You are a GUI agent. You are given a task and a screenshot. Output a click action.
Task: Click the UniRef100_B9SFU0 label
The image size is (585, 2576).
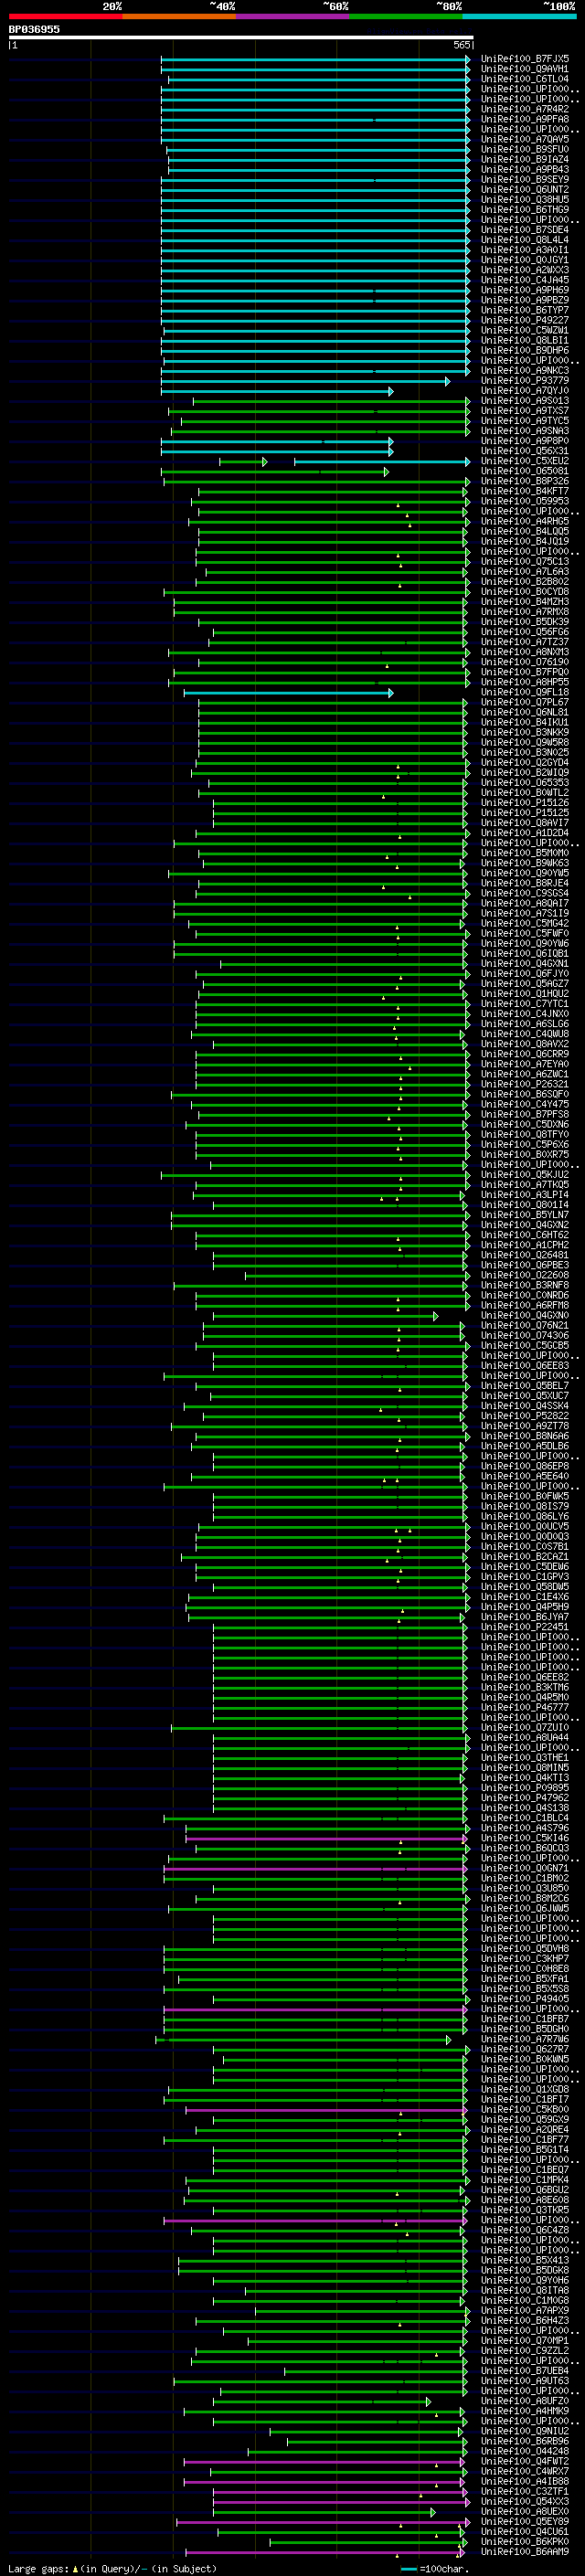[x=525, y=149]
